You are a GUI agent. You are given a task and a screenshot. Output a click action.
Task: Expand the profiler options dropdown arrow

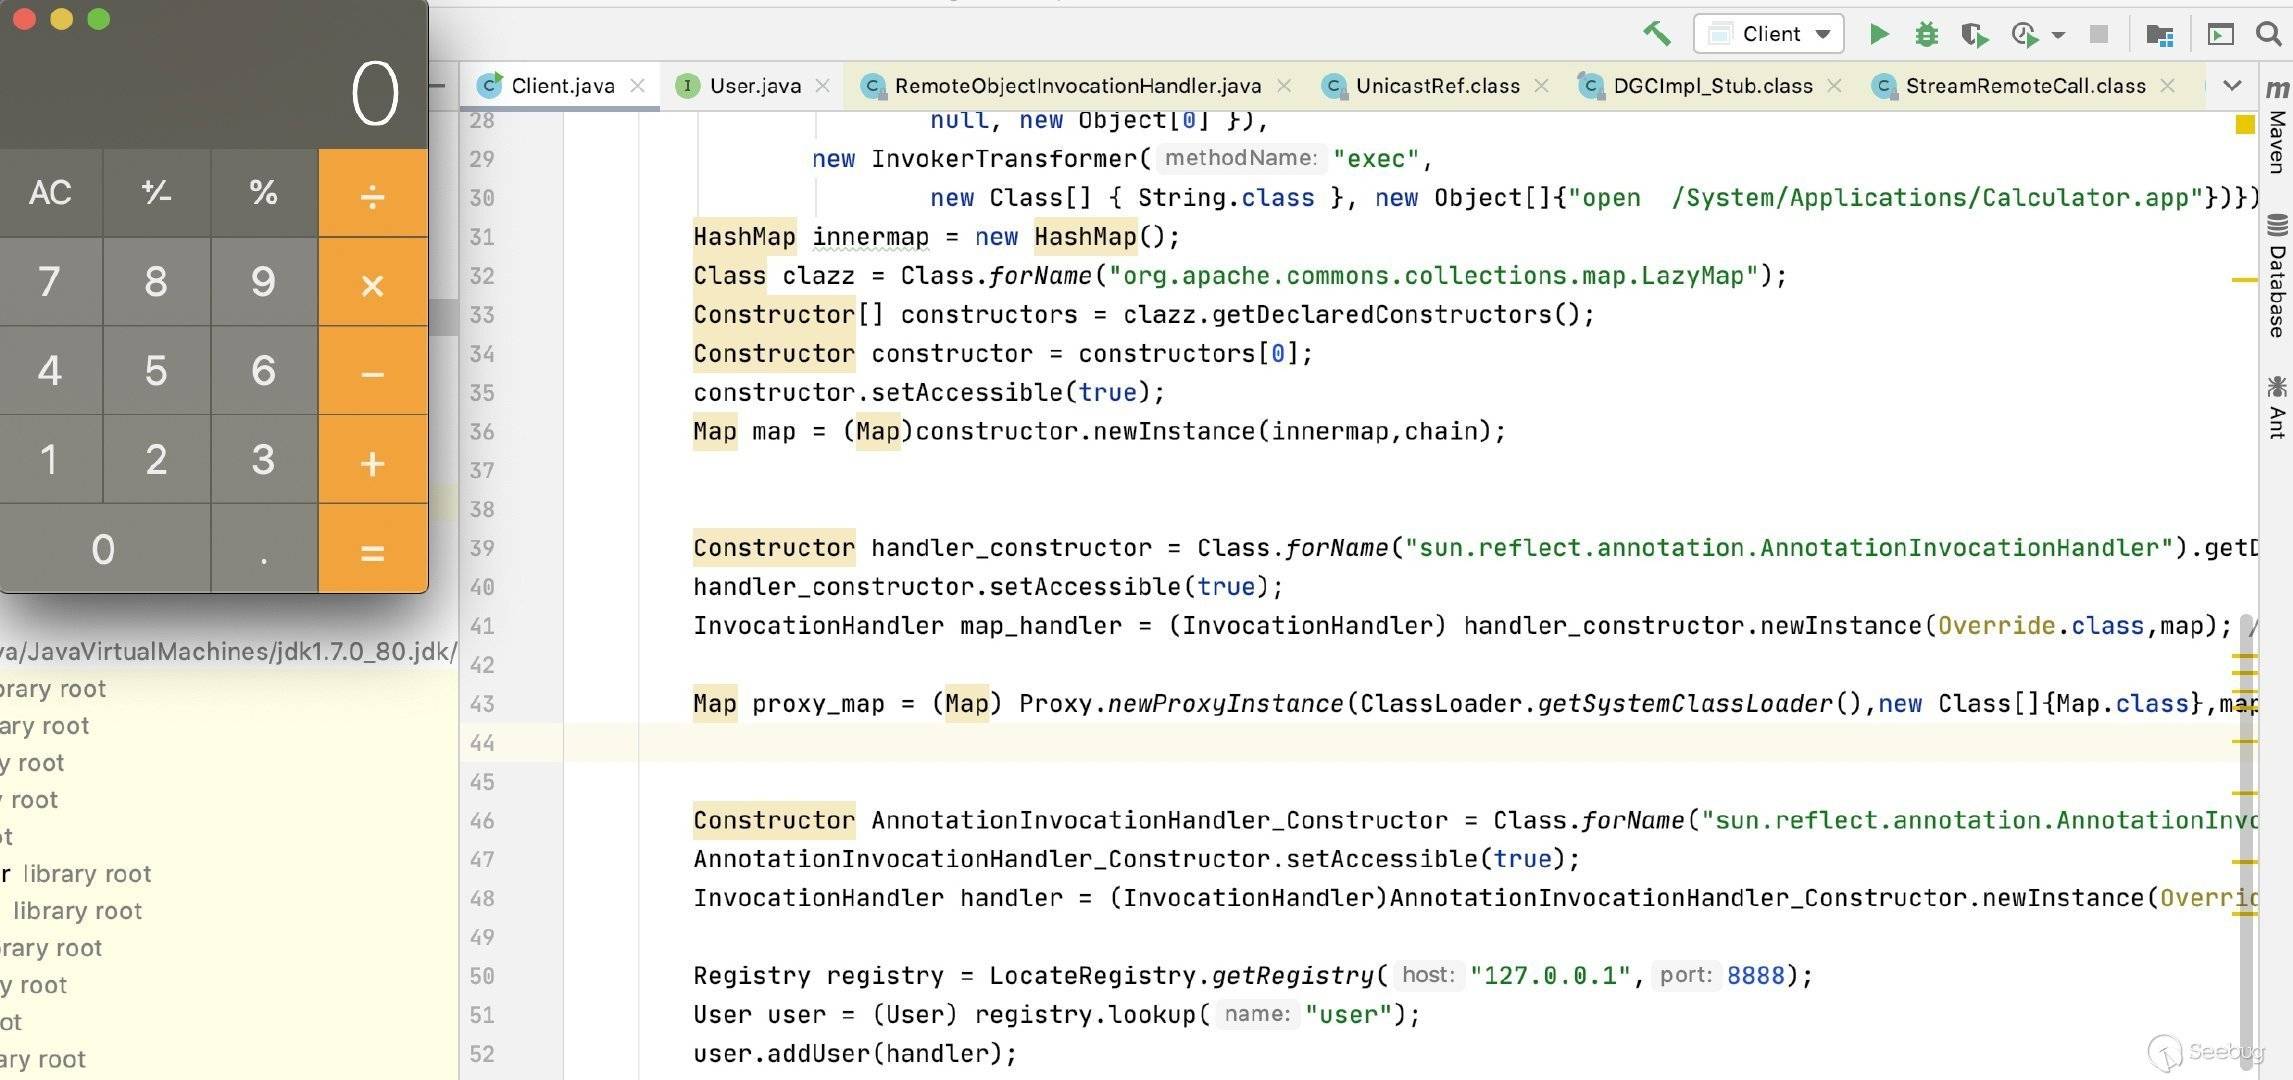[2058, 35]
